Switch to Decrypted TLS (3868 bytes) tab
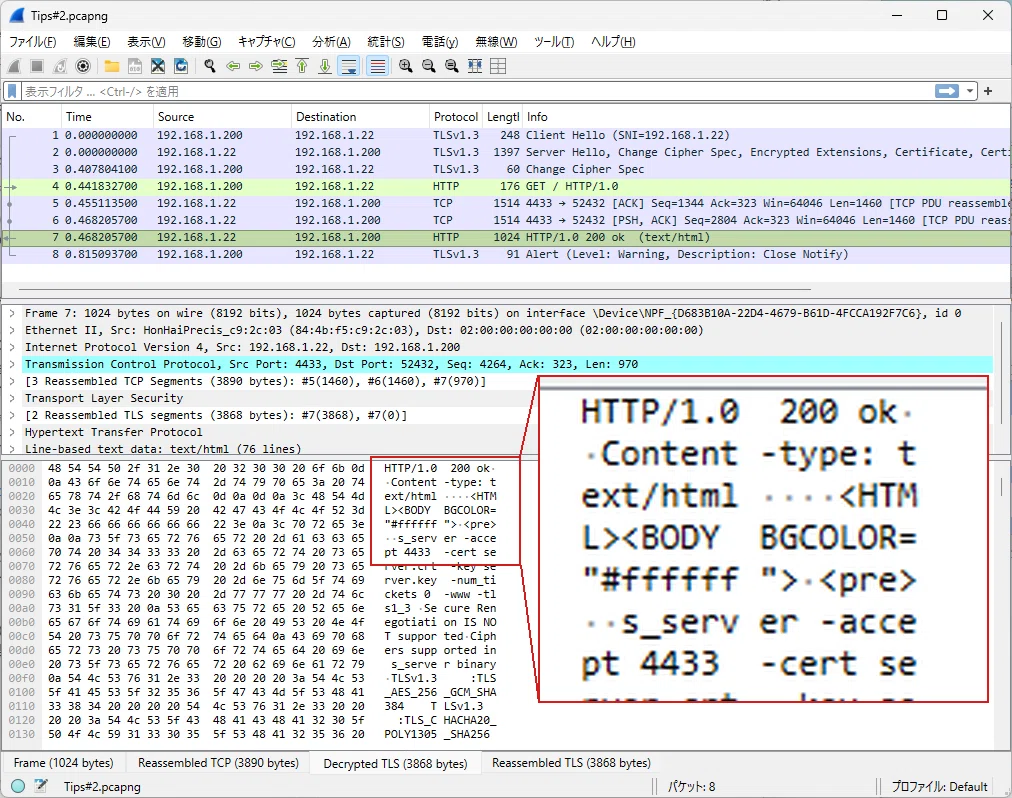This screenshot has width=1012, height=798. click(395, 763)
